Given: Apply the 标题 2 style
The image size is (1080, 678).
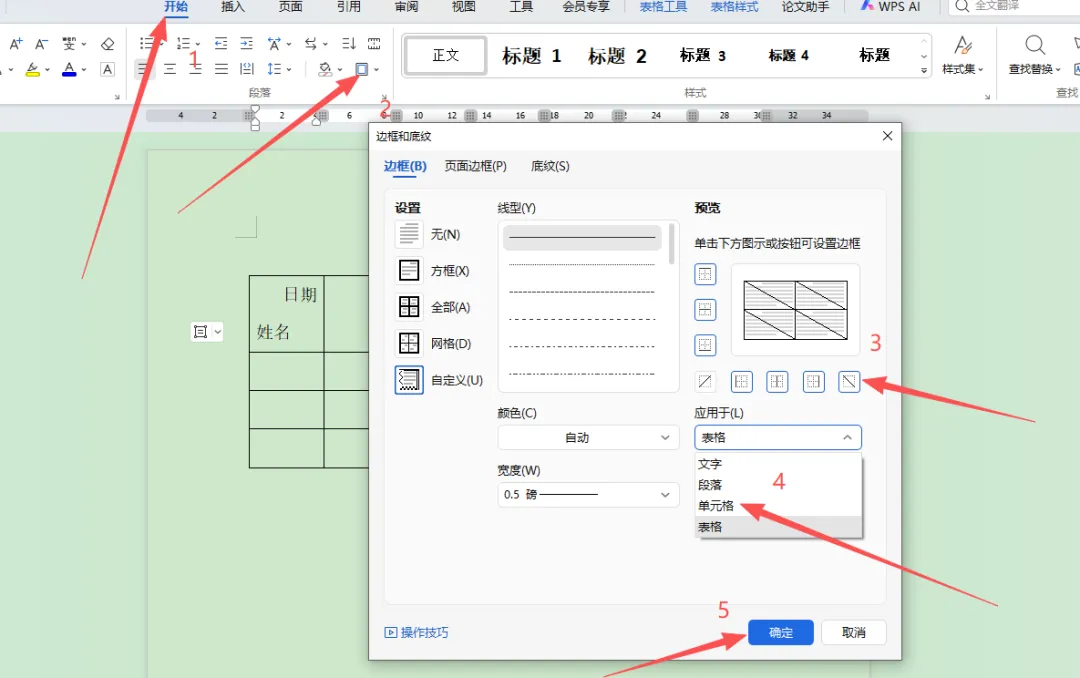Looking at the screenshot, I should (617, 56).
